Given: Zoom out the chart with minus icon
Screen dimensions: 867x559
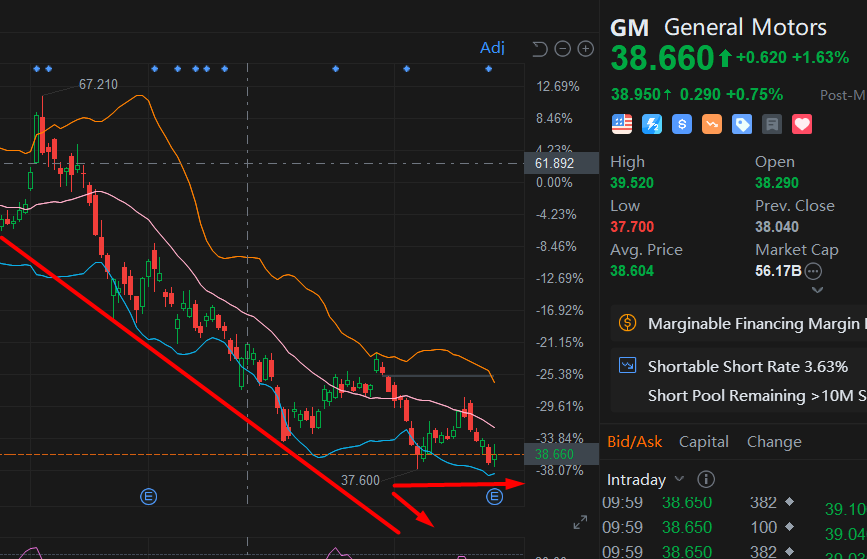Looking at the screenshot, I should point(562,49).
